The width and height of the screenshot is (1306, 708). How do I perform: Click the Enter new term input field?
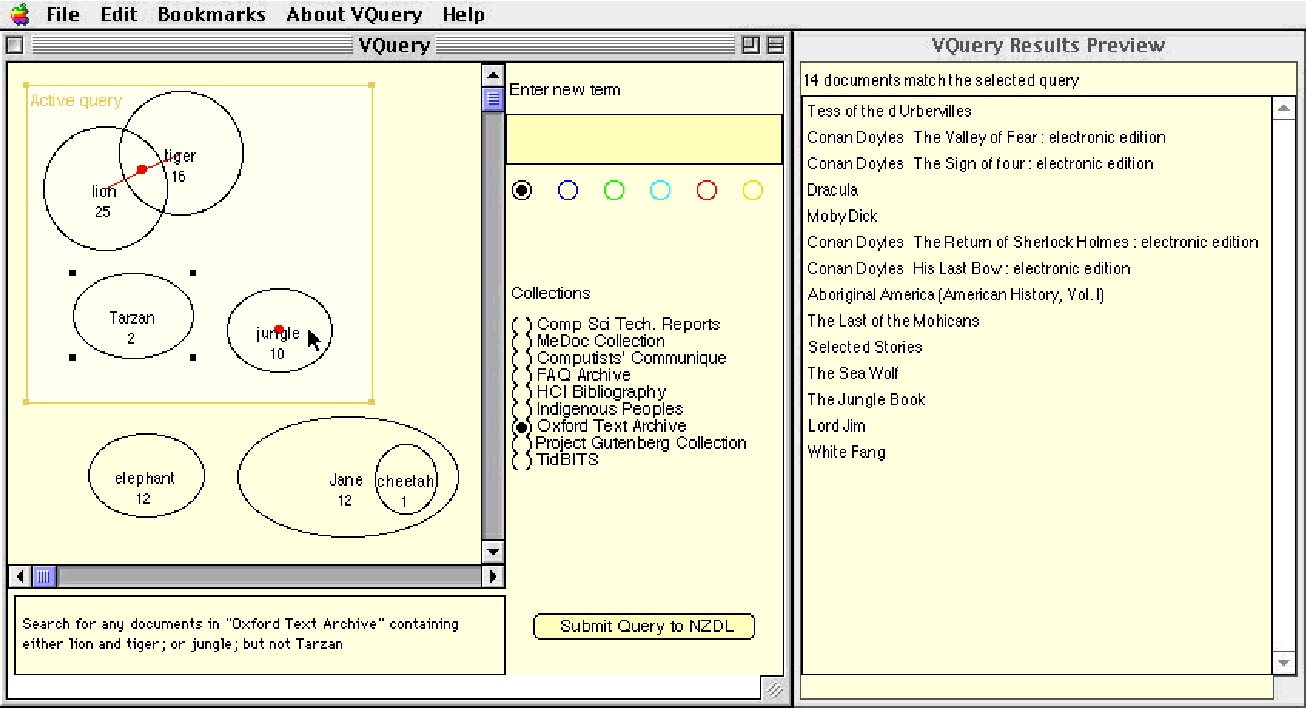click(x=644, y=139)
